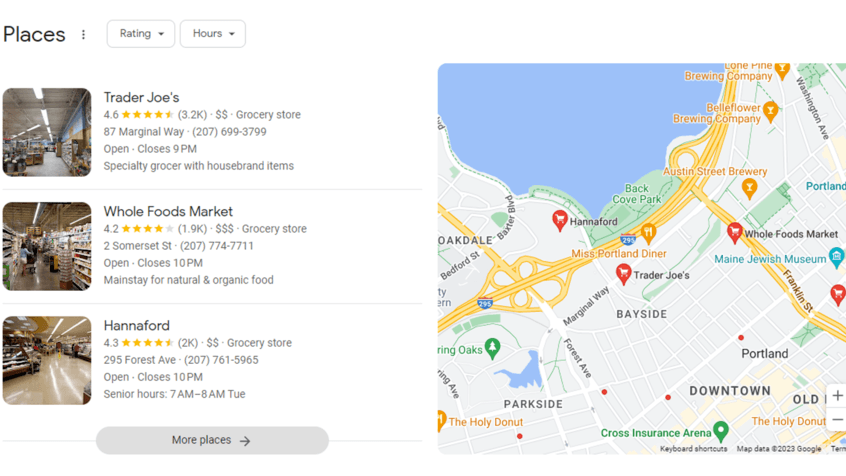Open the Trader Joe's listing title
Screen dimensions: 846x476
(141, 97)
